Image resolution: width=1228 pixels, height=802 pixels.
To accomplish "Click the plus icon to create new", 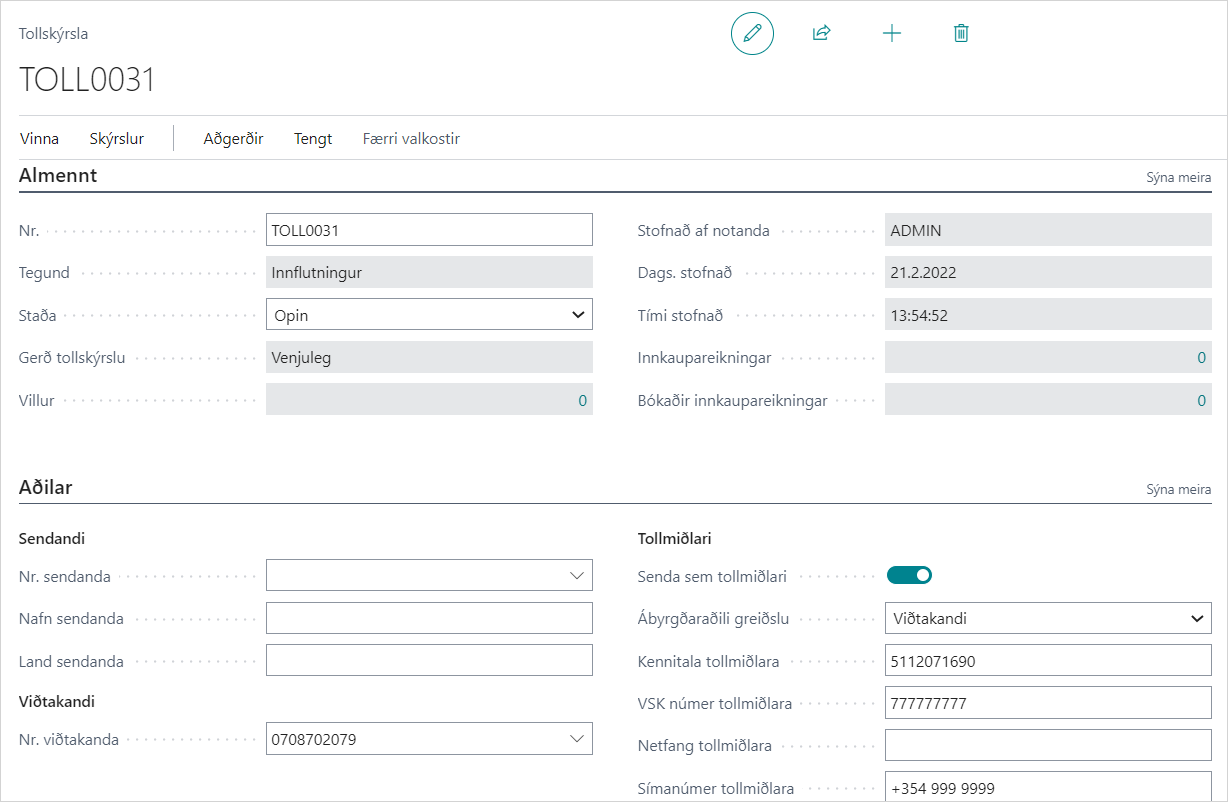I will pyautogui.click(x=891, y=33).
